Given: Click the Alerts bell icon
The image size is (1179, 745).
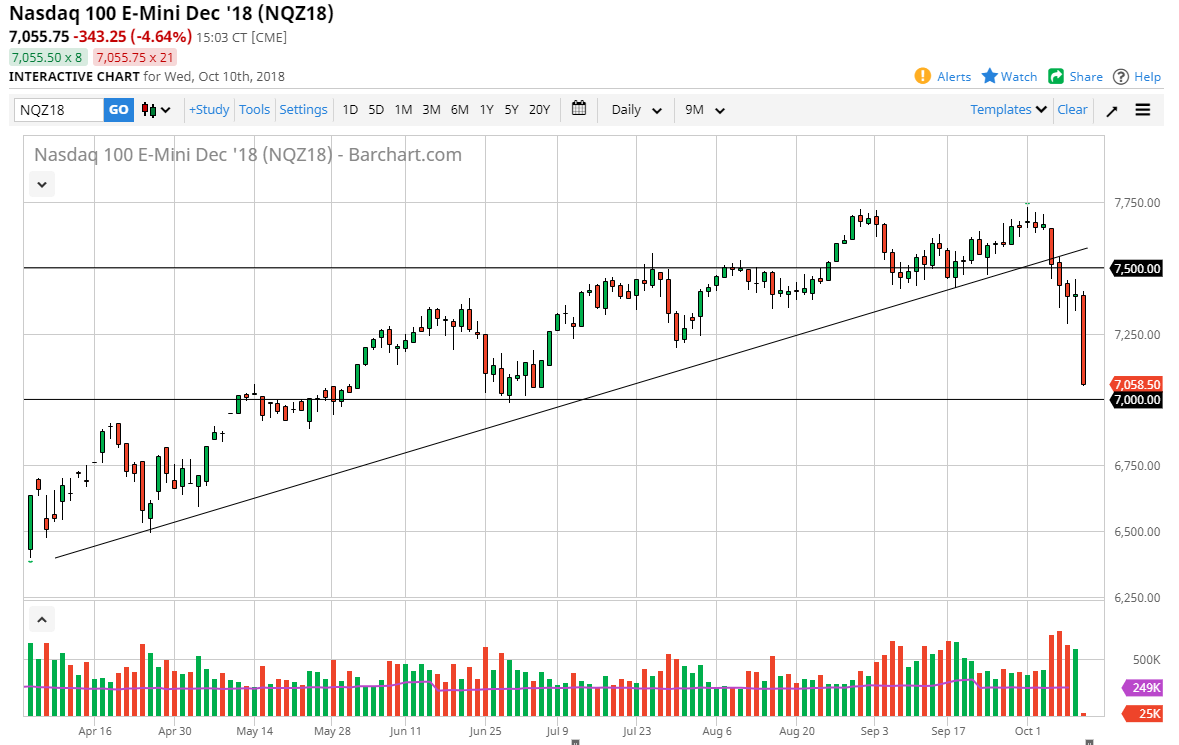Looking at the screenshot, I should pos(921,76).
